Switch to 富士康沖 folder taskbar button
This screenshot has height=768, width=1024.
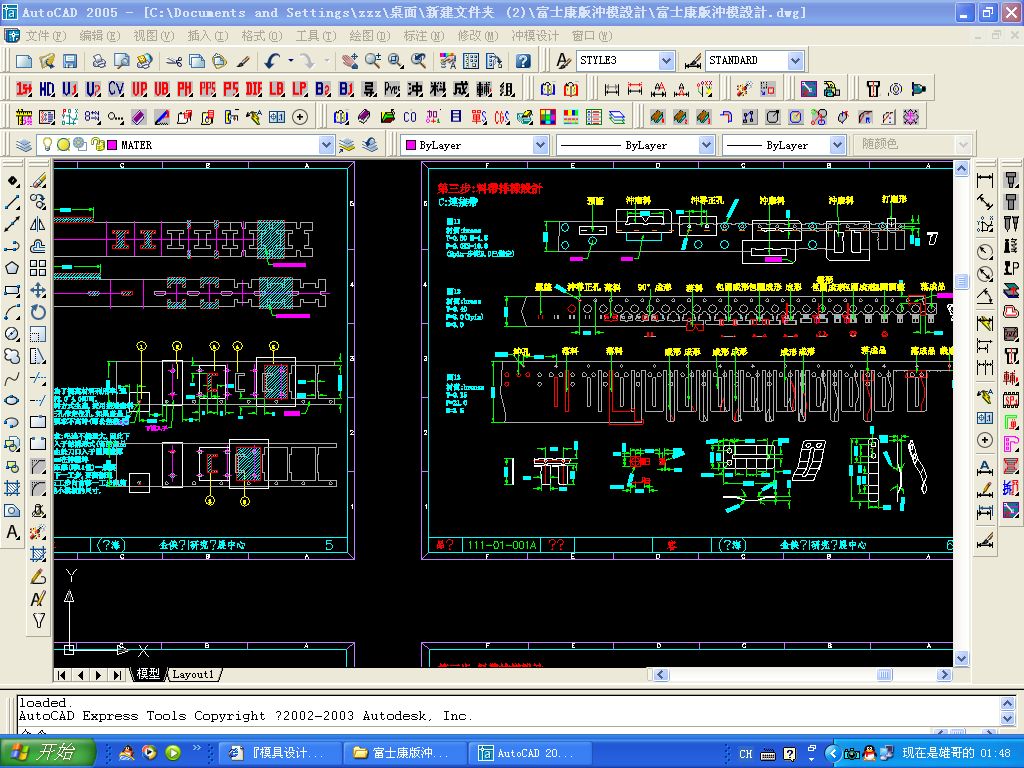coord(403,753)
